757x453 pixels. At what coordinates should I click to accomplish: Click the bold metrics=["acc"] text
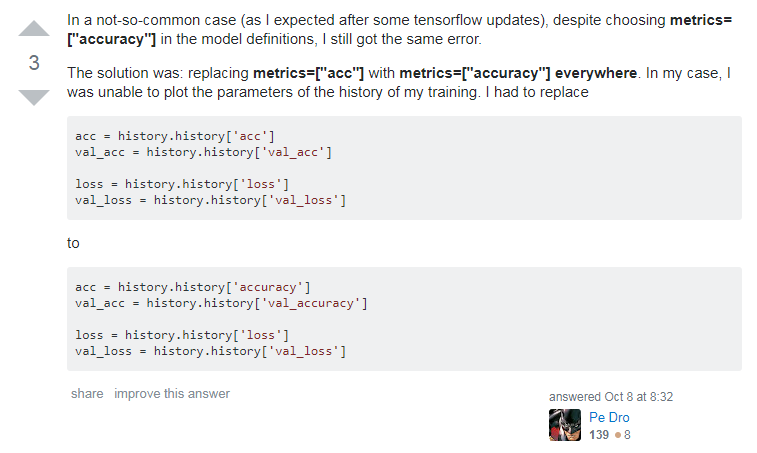(x=308, y=73)
